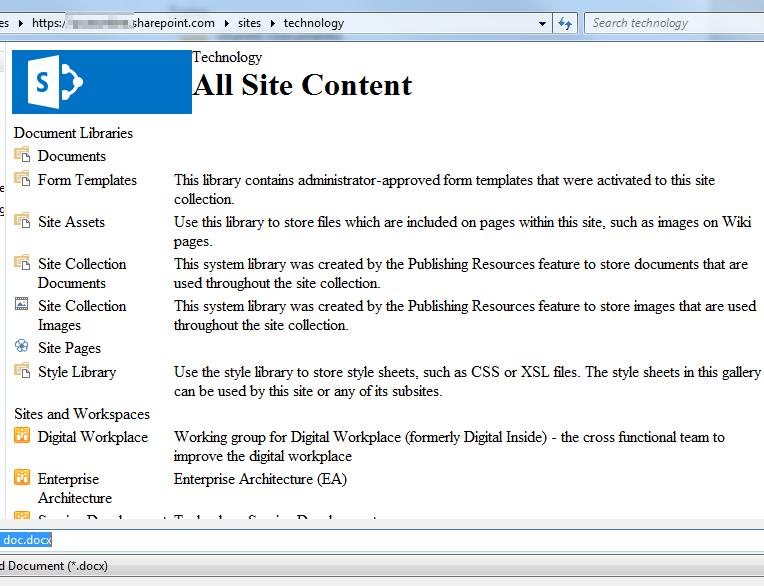Open the Form Templates link

pyautogui.click(x=87, y=180)
